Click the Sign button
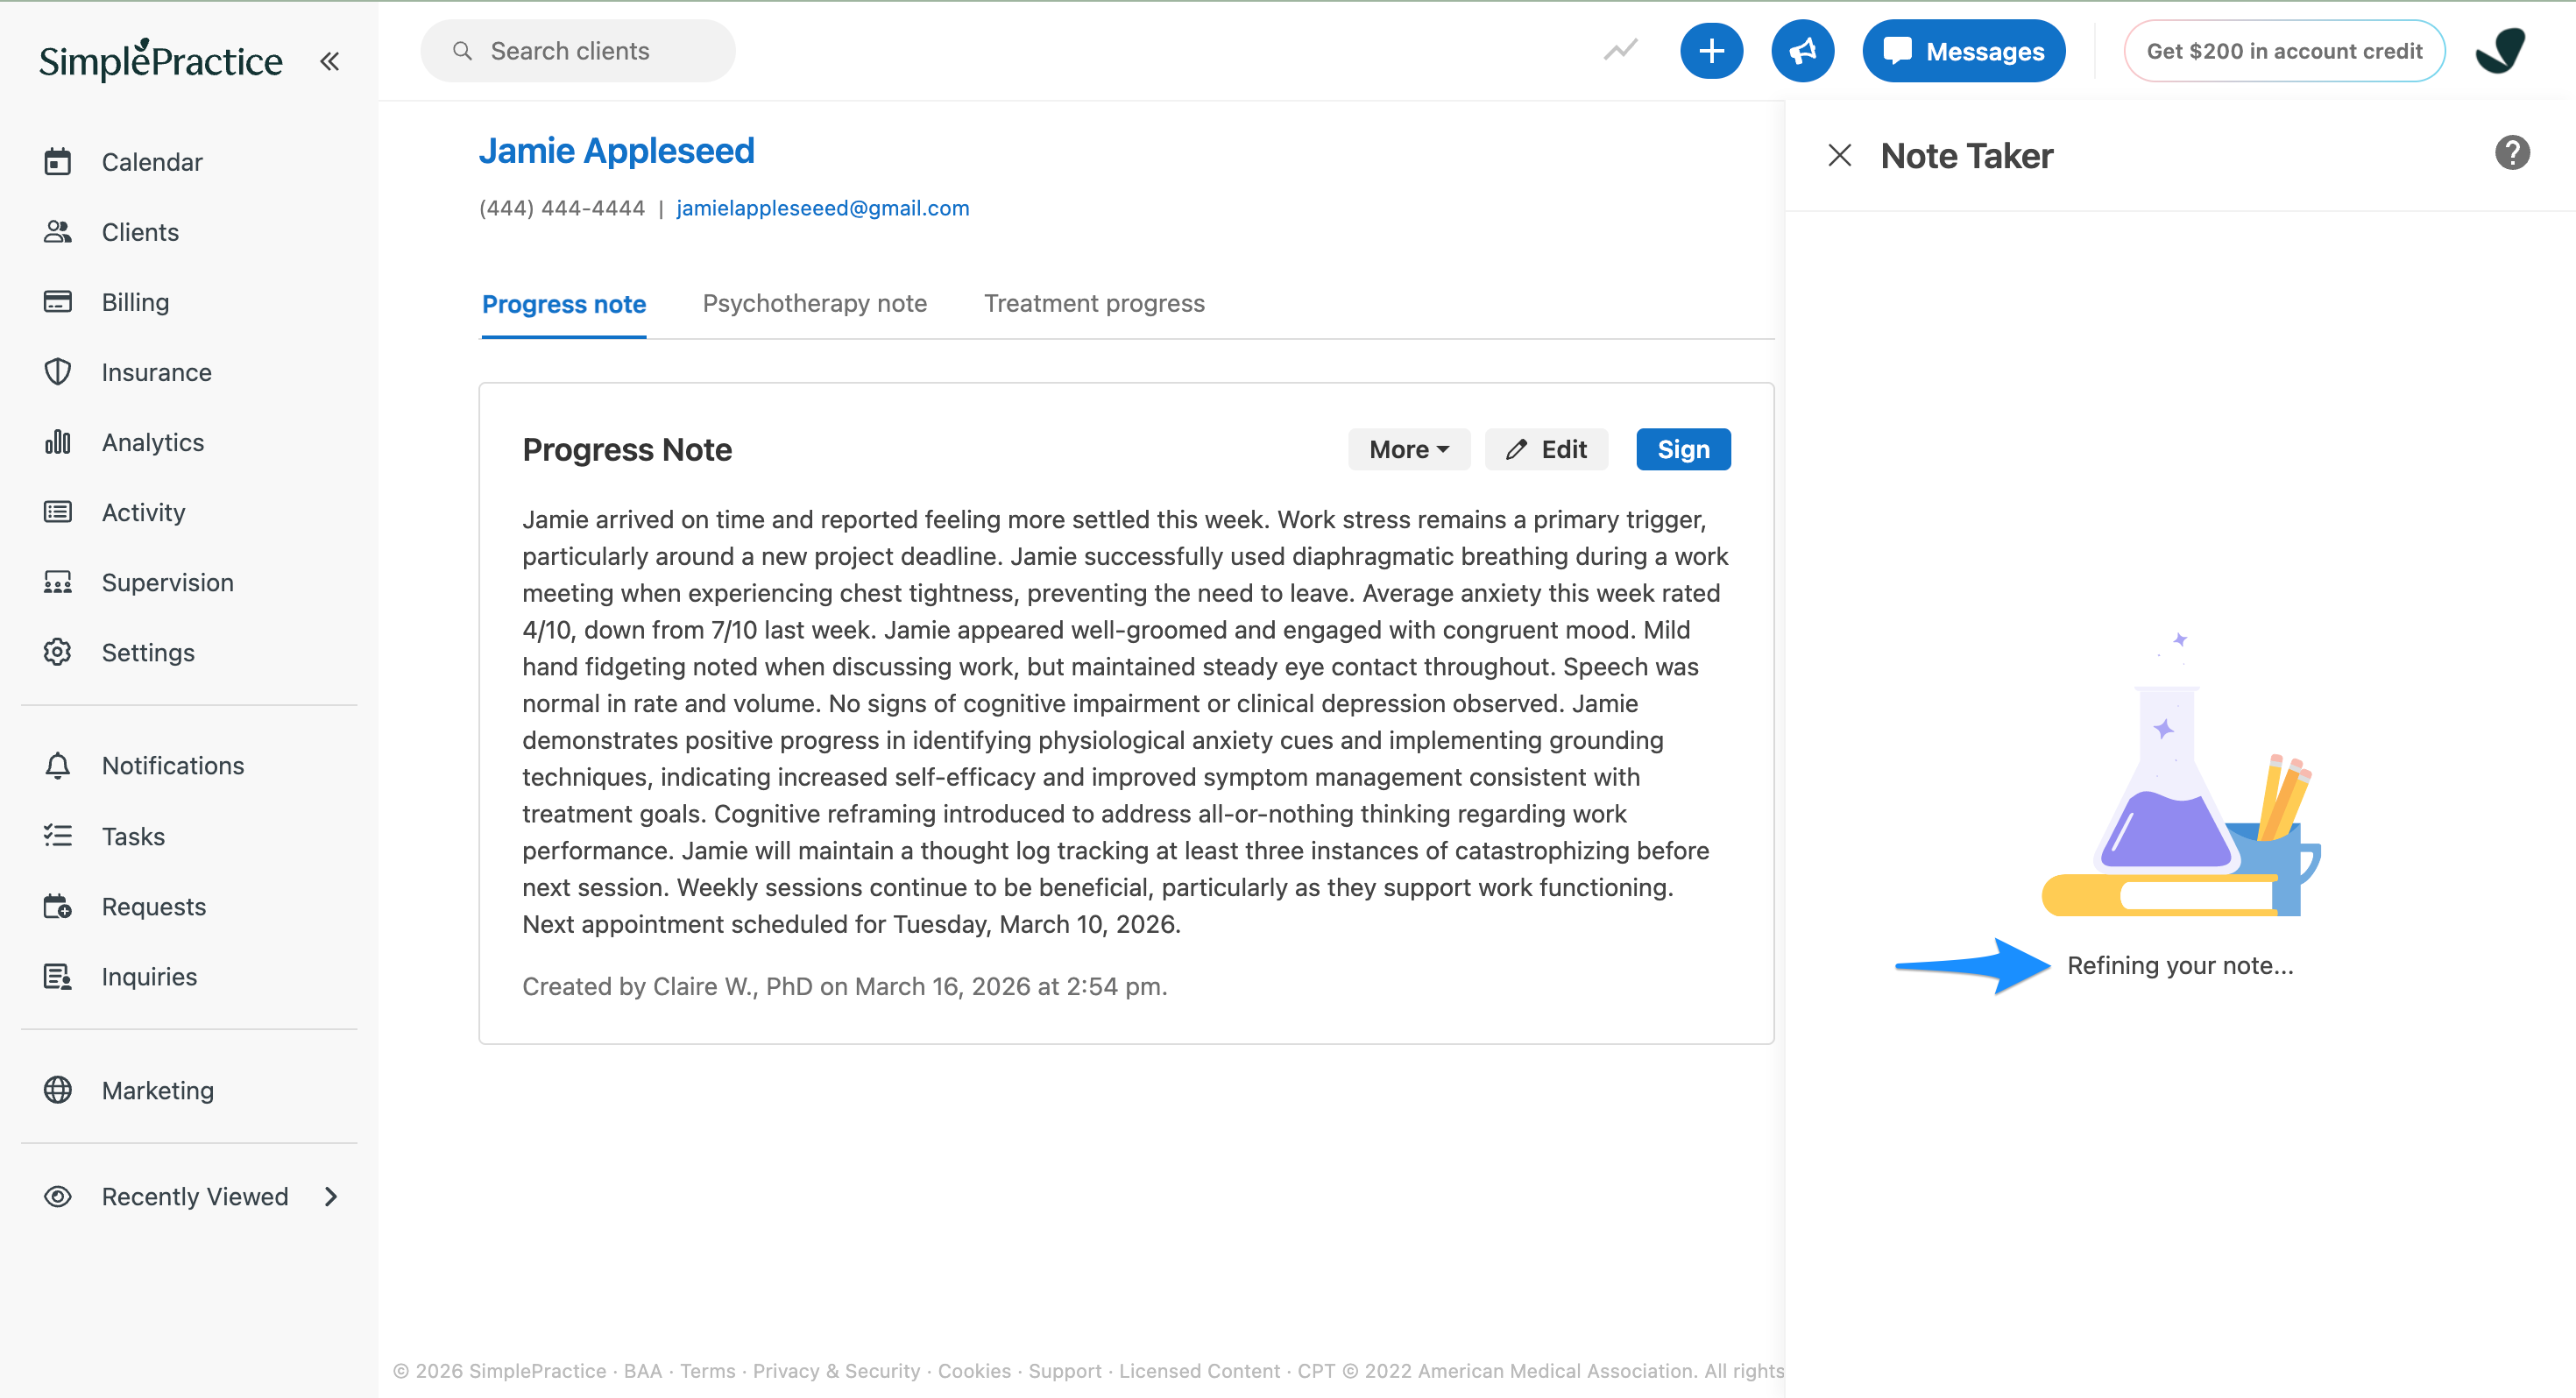Image resolution: width=2576 pixels, height=1398 pixels. click(x=1683, y=449)
